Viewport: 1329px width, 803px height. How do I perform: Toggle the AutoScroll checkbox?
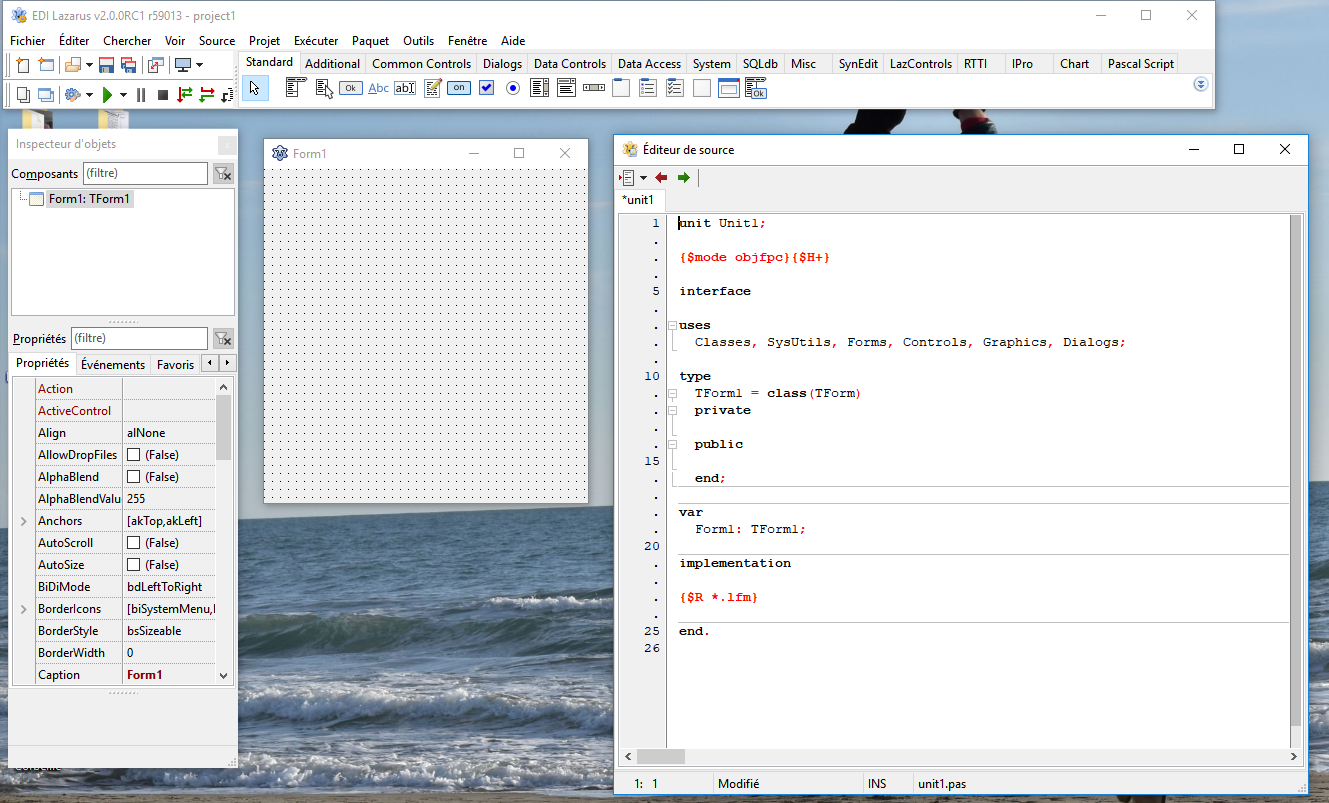[x=133, y=543]
